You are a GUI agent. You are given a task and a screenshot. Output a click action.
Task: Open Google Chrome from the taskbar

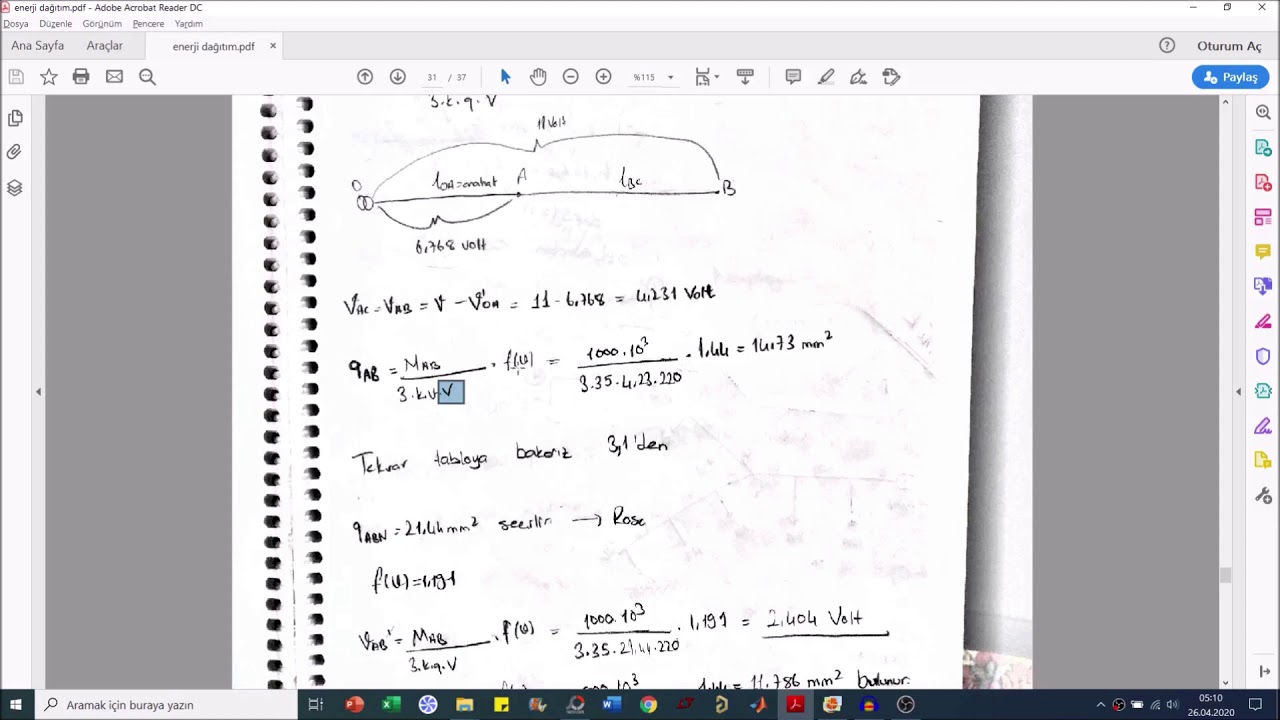[648, 705]
